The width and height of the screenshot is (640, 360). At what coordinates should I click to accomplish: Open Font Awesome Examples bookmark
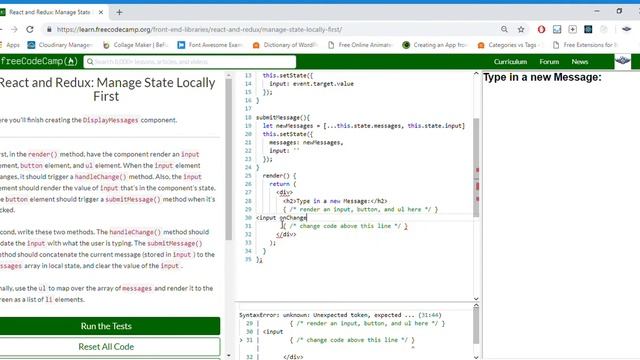[x=211, y=45]
